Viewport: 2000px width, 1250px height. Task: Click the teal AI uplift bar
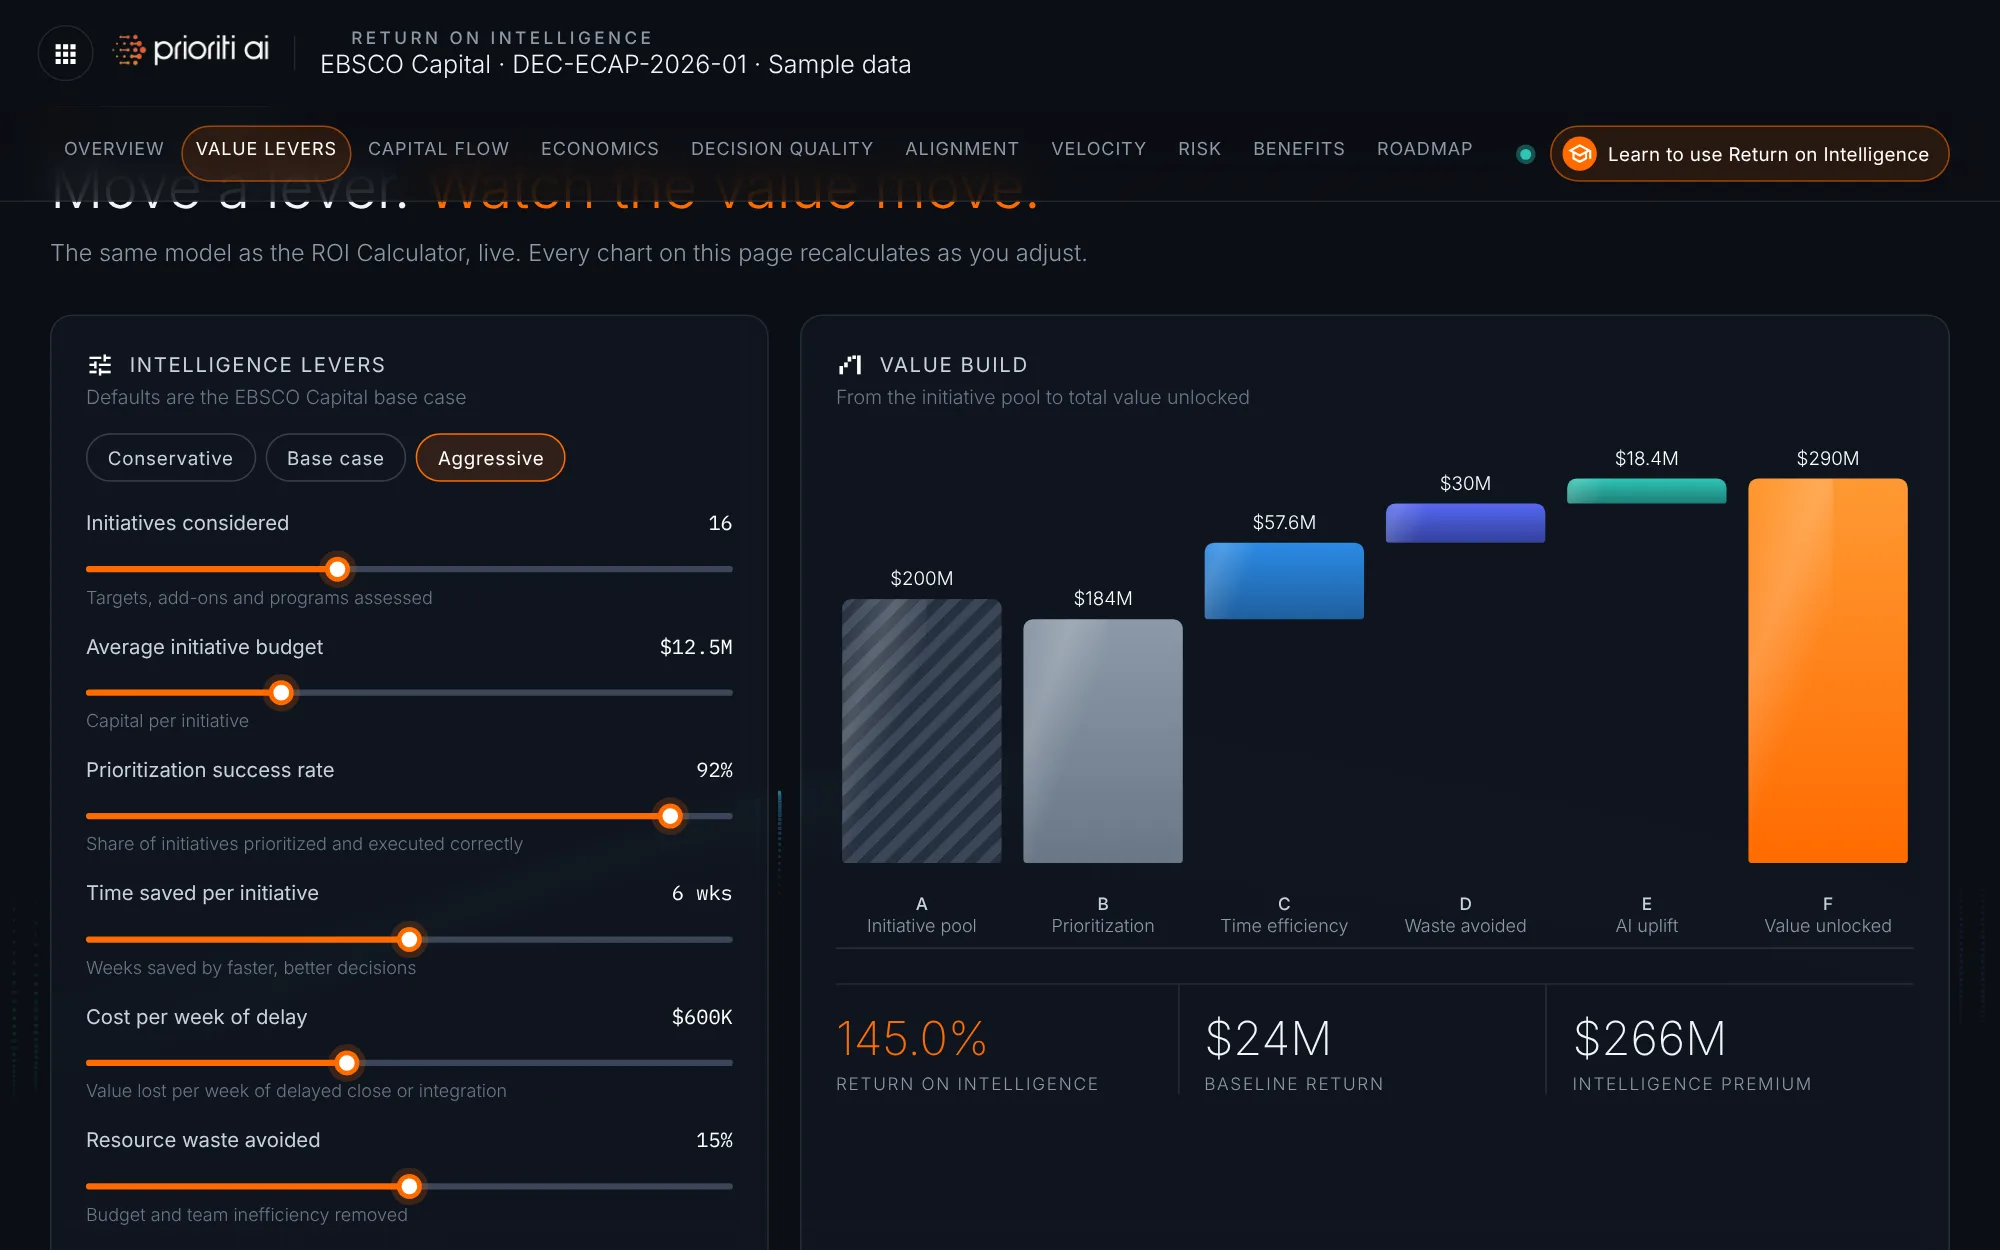[1646, 491]
